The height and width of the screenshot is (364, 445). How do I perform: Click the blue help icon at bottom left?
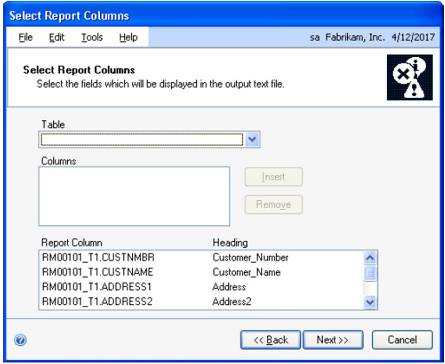[20, 340]
